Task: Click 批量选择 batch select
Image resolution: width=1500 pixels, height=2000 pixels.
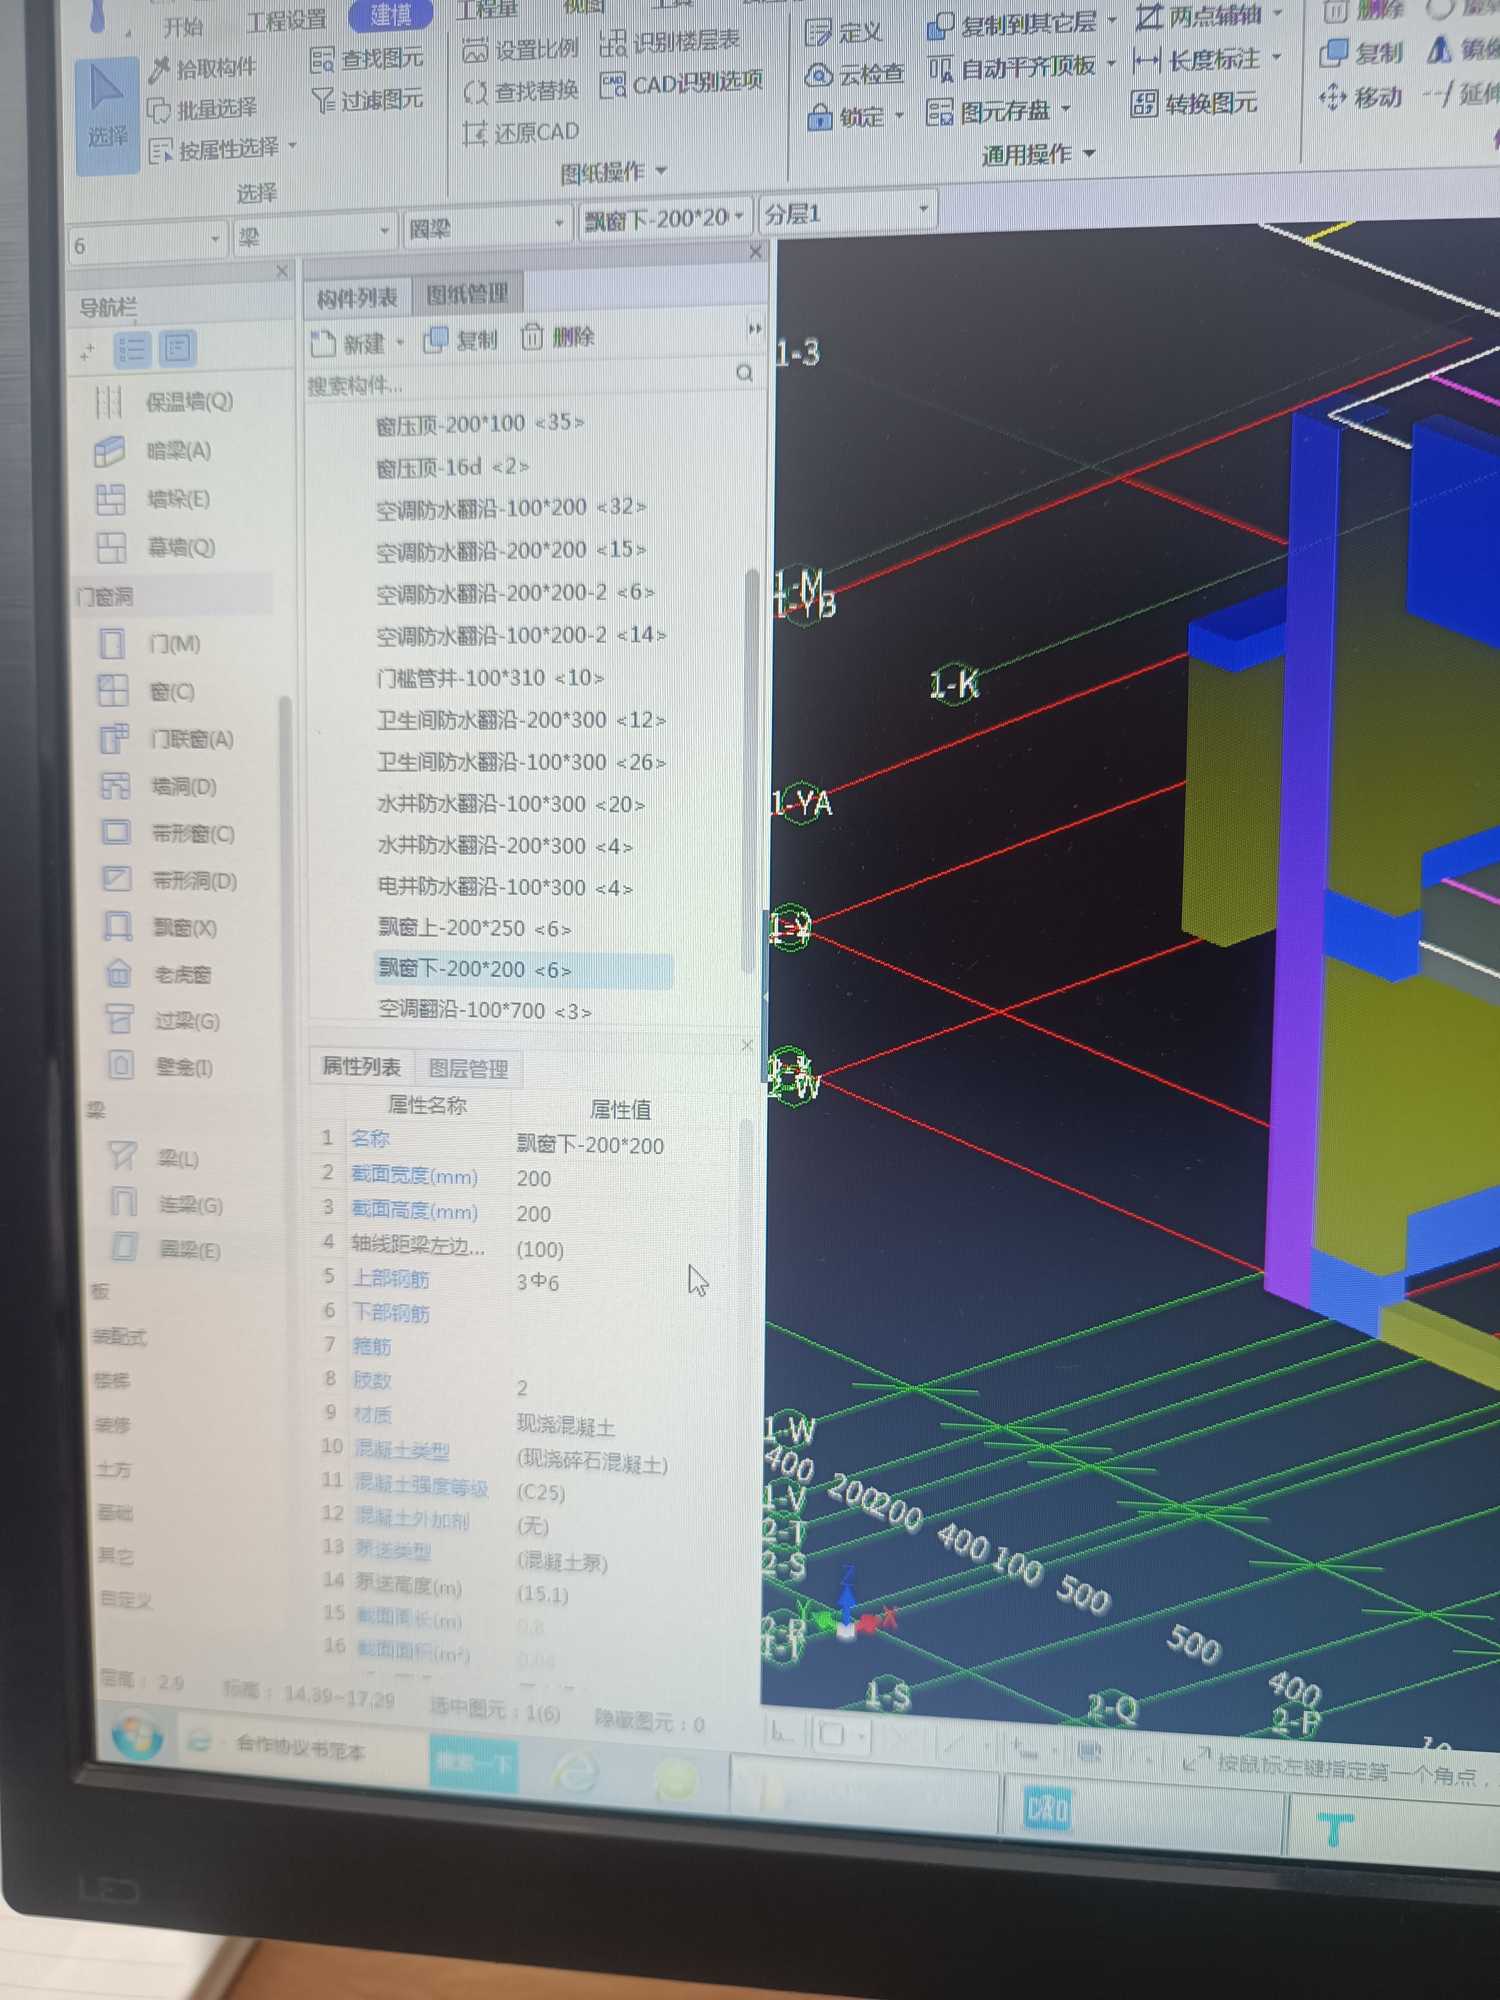Action: [203, 108]
